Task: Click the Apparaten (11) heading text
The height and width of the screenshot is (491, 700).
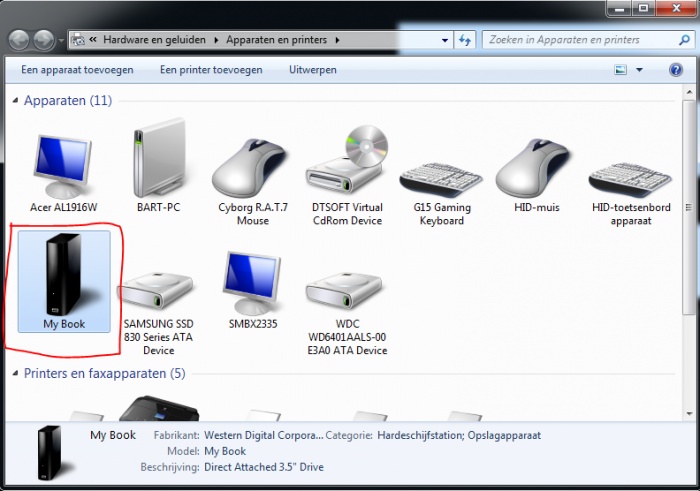Action: 68,100
